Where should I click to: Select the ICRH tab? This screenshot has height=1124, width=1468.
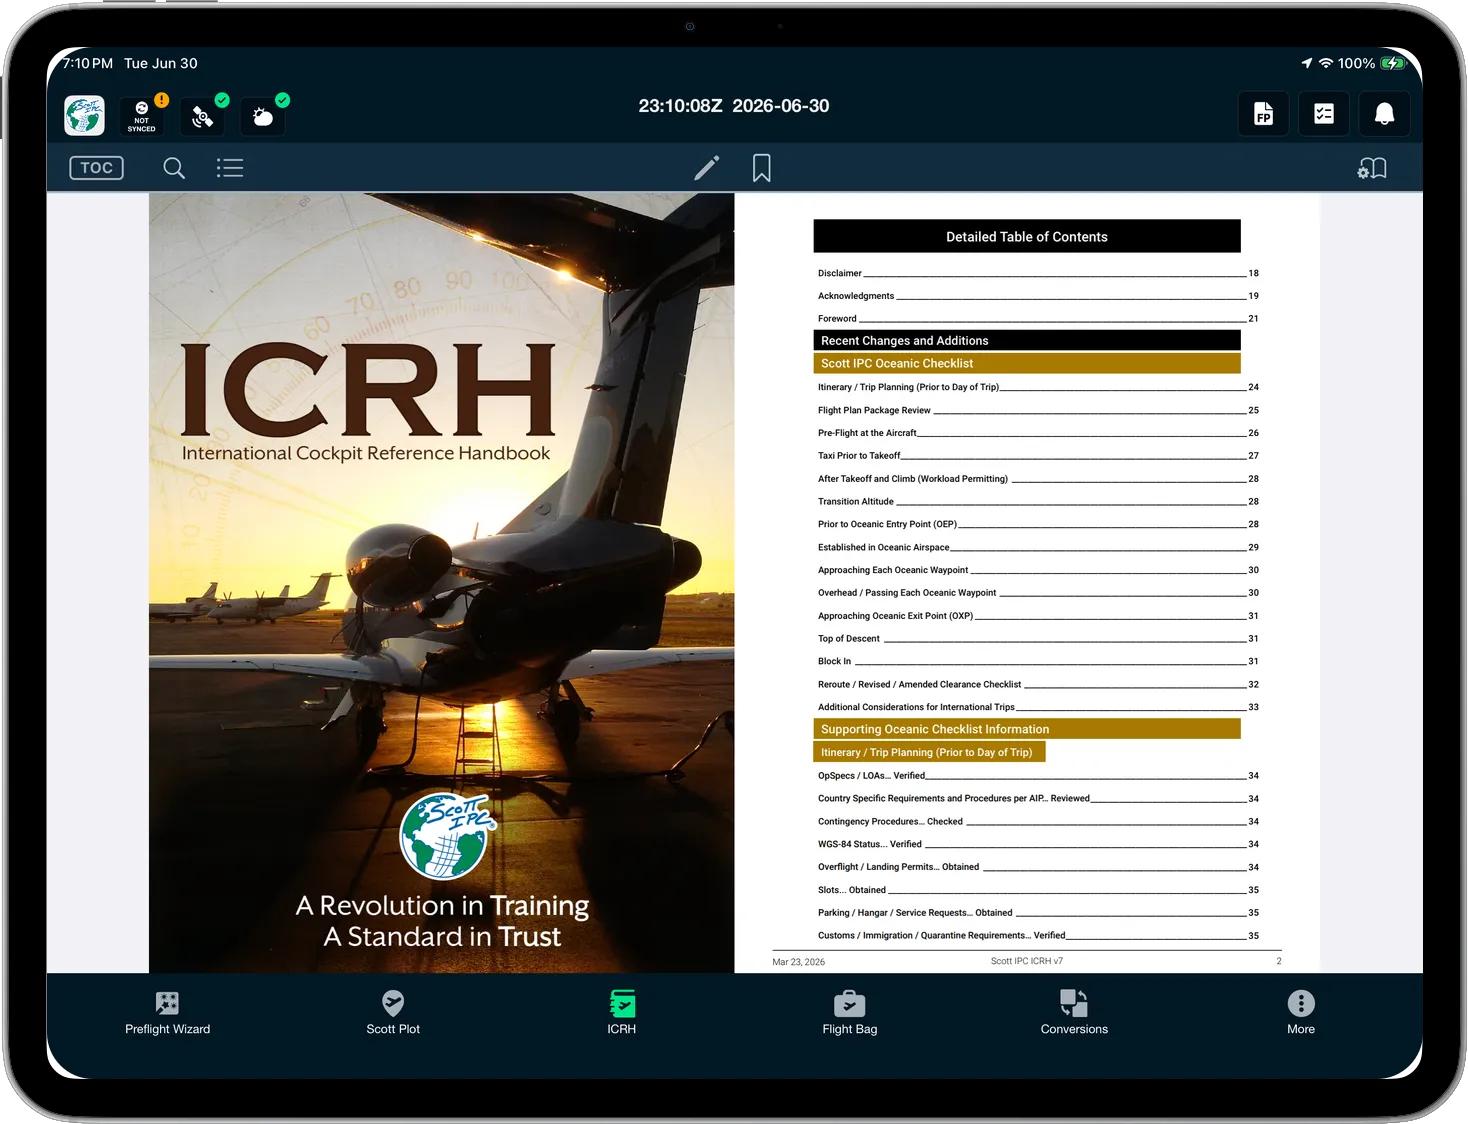(622, 1013)
